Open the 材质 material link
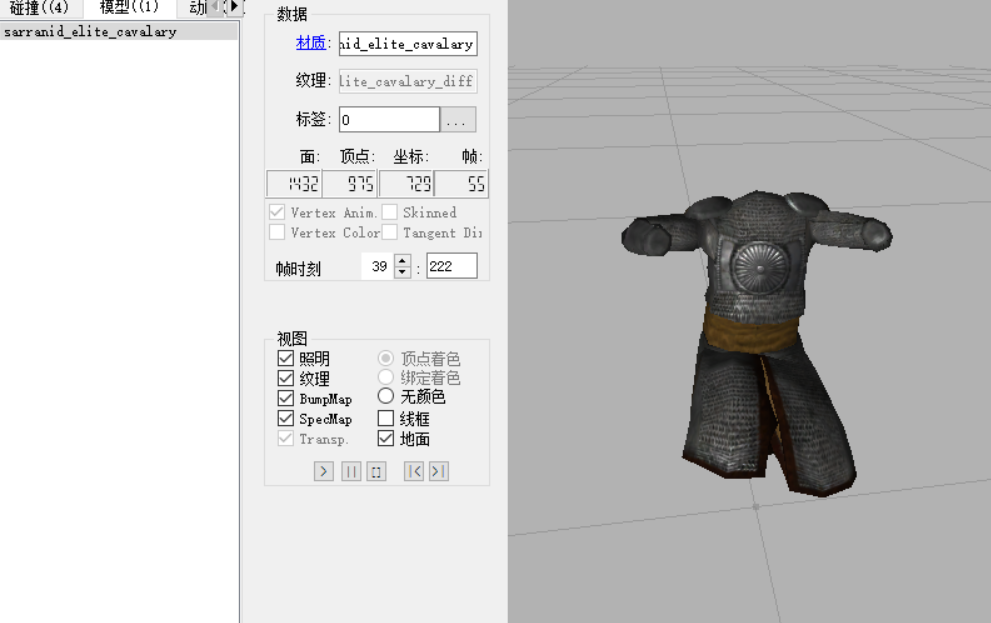The height and width of the screenshot is (623, 991). 310,43
